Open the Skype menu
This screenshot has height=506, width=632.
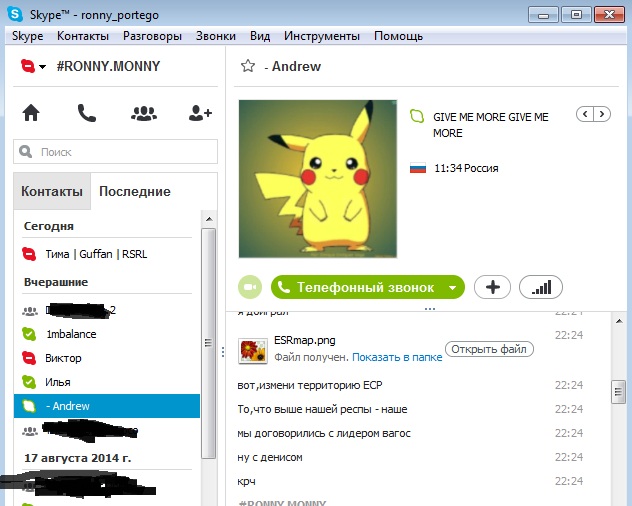pyautogui.click(x=27, y=36)
